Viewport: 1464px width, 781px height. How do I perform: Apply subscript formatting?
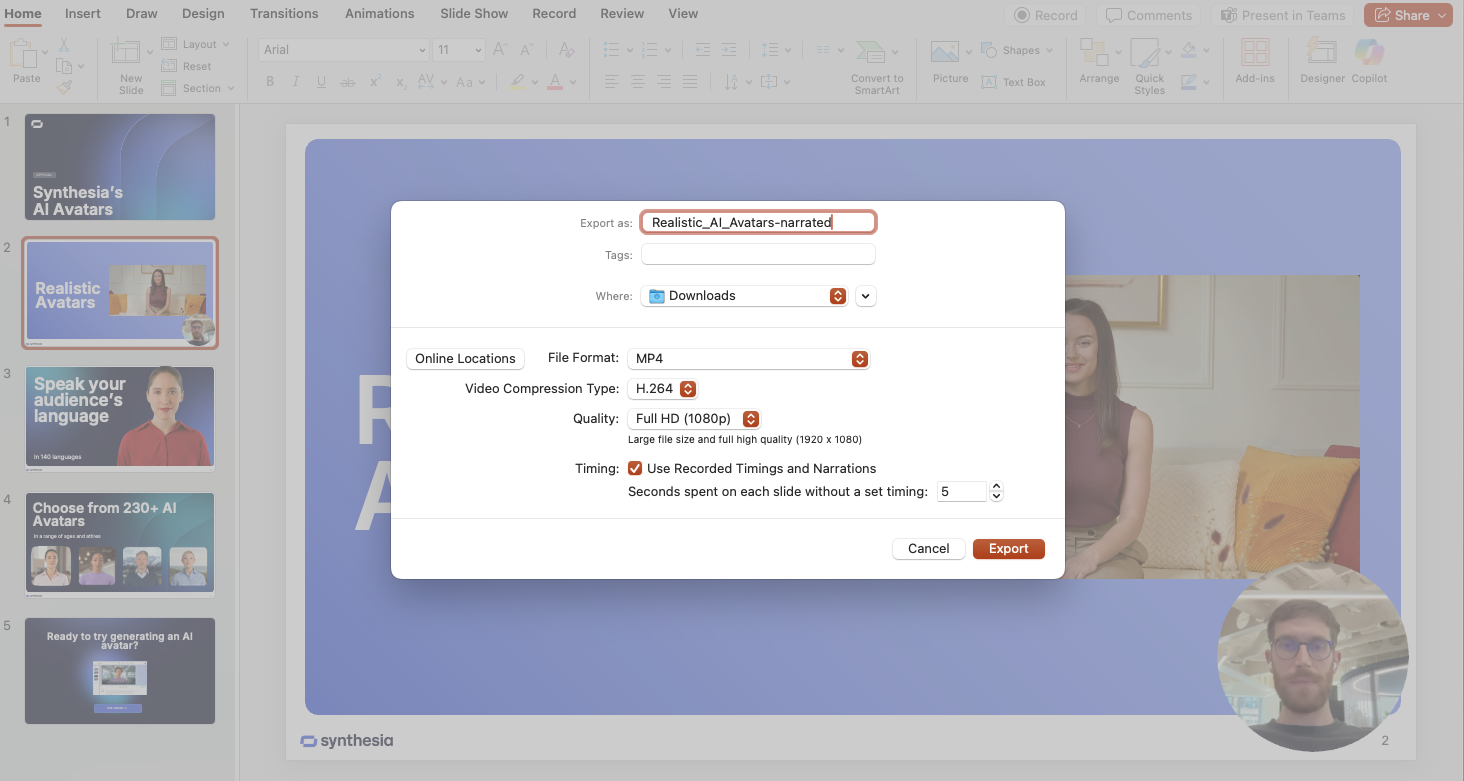coord(401,82)
